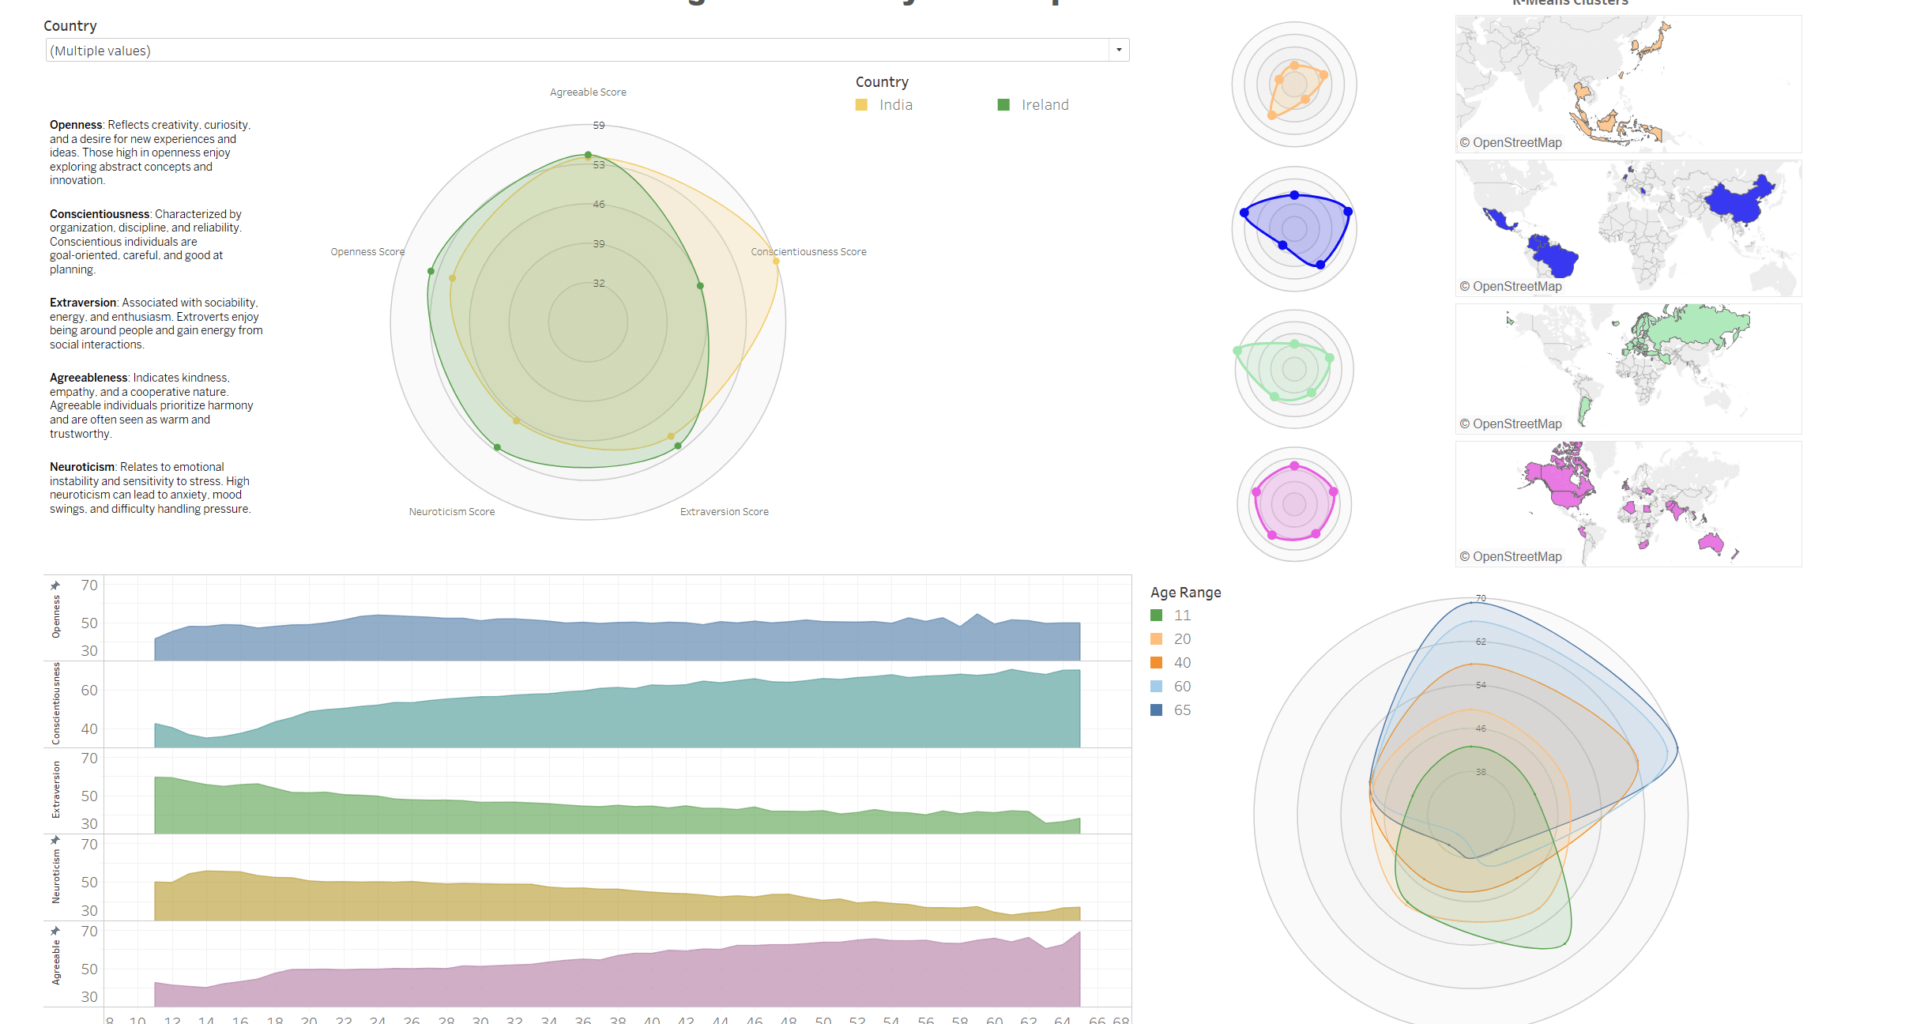1920x1024 pixels.
Task: Select Ireland's green legend color swatch
Action: [1002, 104]
